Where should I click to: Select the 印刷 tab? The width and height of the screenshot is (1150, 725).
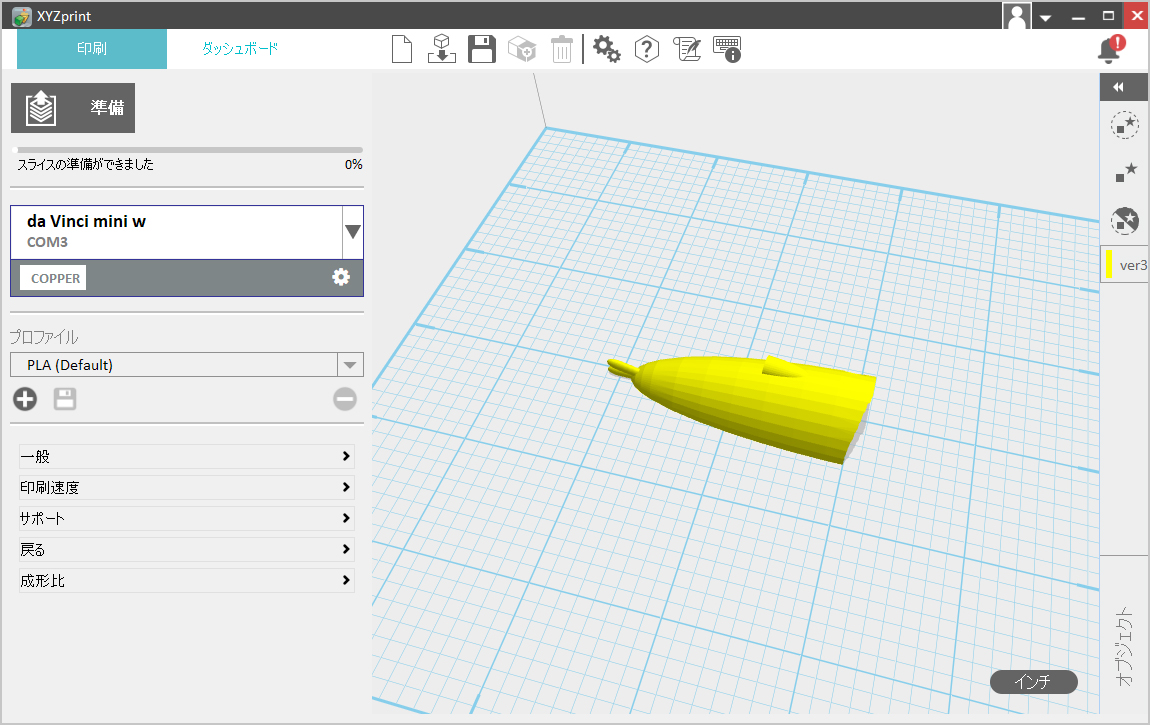(92, 48)
